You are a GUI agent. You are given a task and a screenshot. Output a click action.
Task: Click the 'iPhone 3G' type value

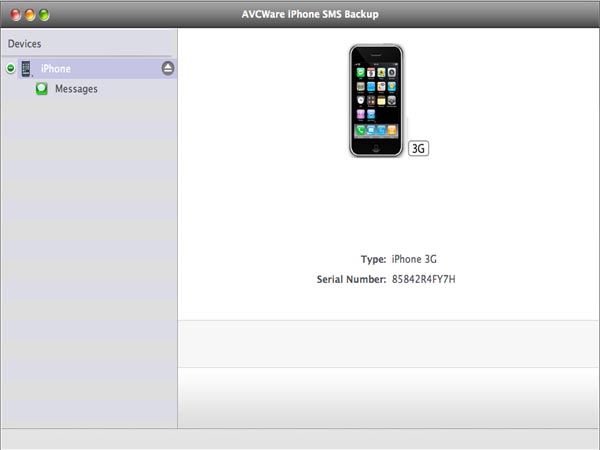[414, 259]
